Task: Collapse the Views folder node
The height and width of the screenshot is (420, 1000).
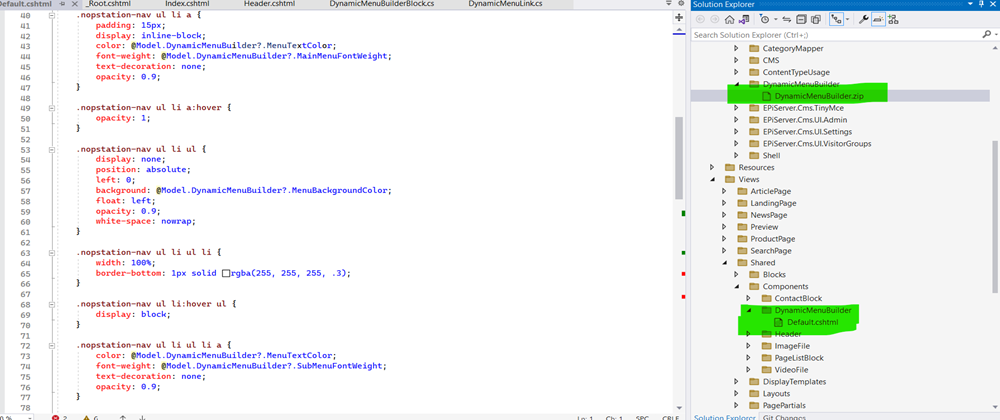Action: (713, 179)
